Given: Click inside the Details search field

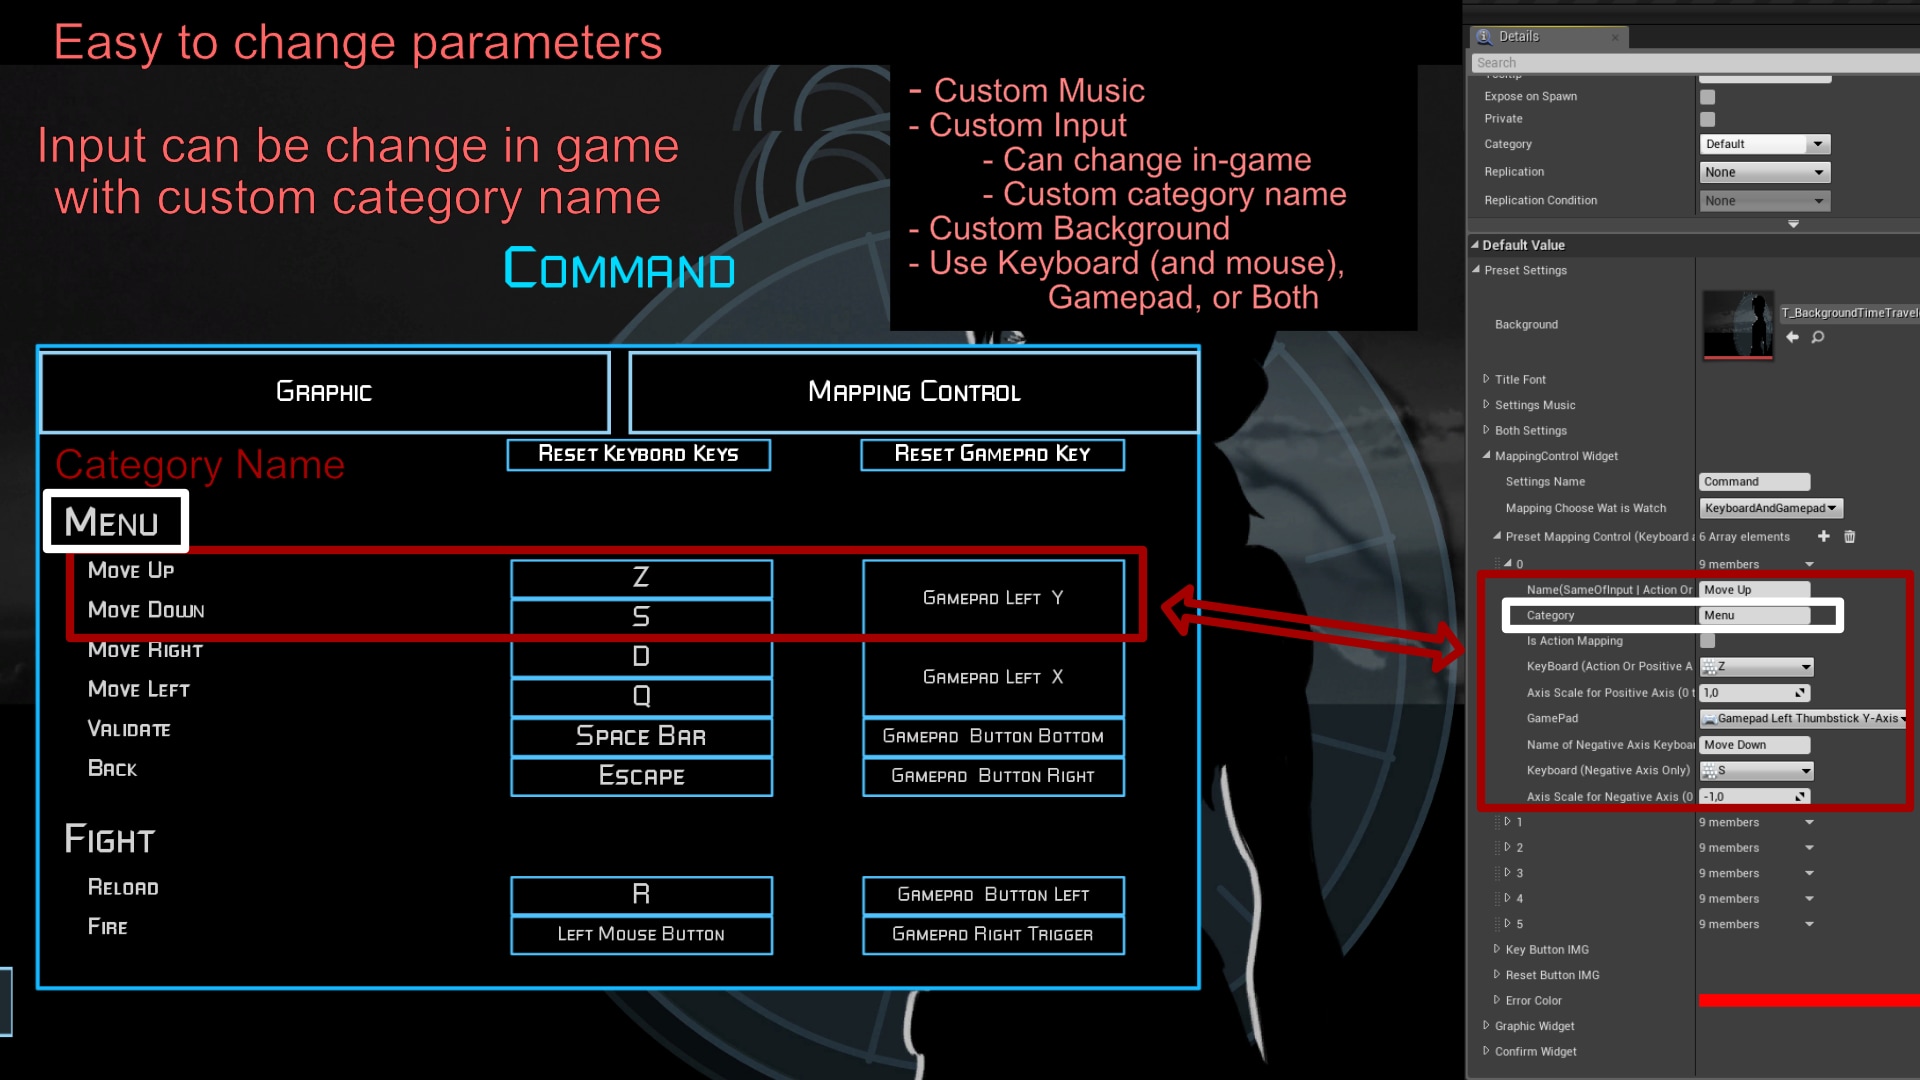Looking at the screenshot, I should (x=1690, y=62).
